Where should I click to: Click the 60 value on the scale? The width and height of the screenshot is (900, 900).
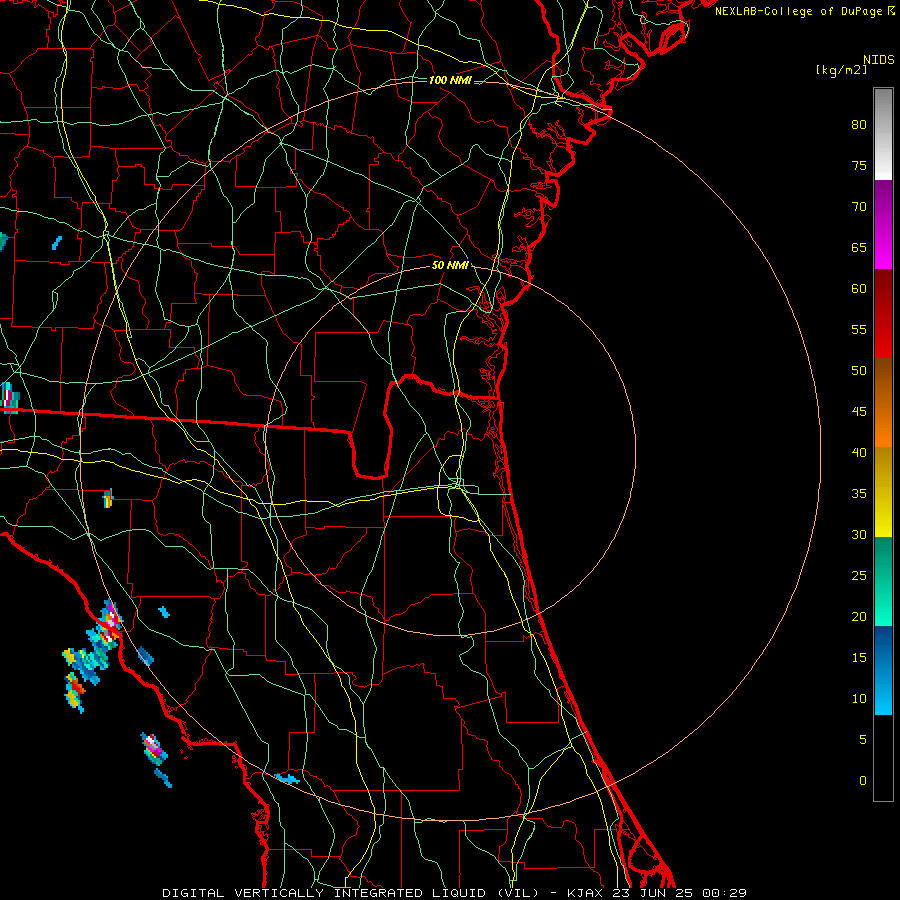859,289
